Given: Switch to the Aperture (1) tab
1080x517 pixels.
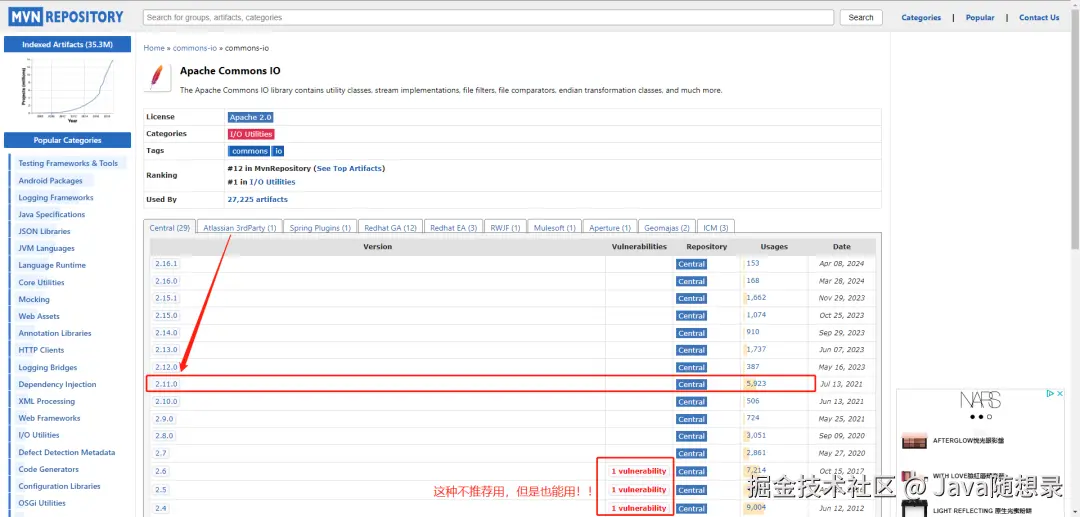Looking at the screenshot, I should (x=610, y=228).
